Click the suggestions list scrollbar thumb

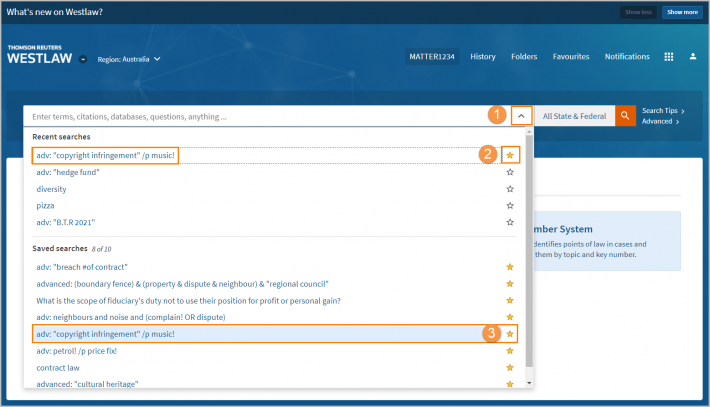pos(529,251)
